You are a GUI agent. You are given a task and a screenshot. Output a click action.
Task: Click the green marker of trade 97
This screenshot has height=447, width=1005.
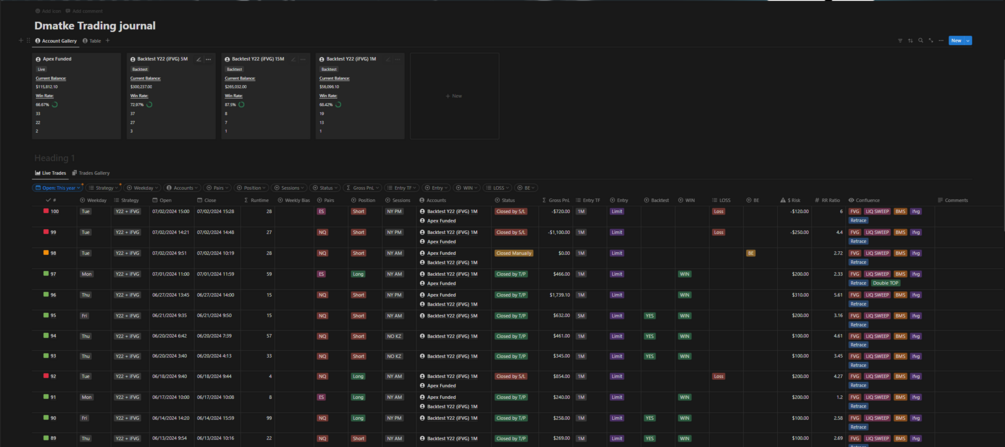(x=46, y=273)
